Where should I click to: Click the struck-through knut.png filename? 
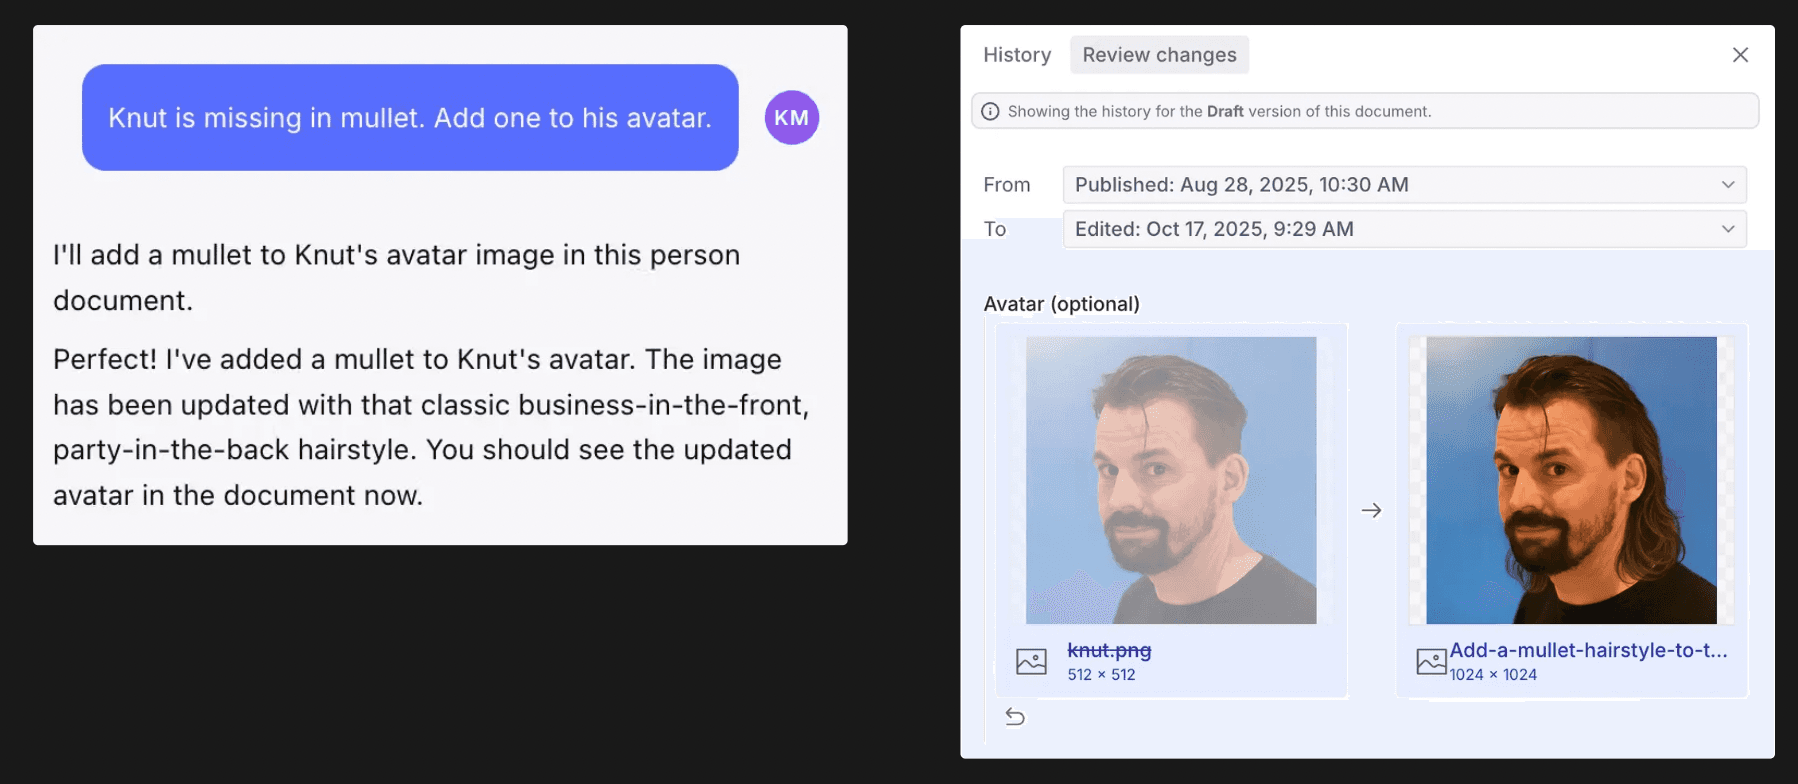point(1109,650)
